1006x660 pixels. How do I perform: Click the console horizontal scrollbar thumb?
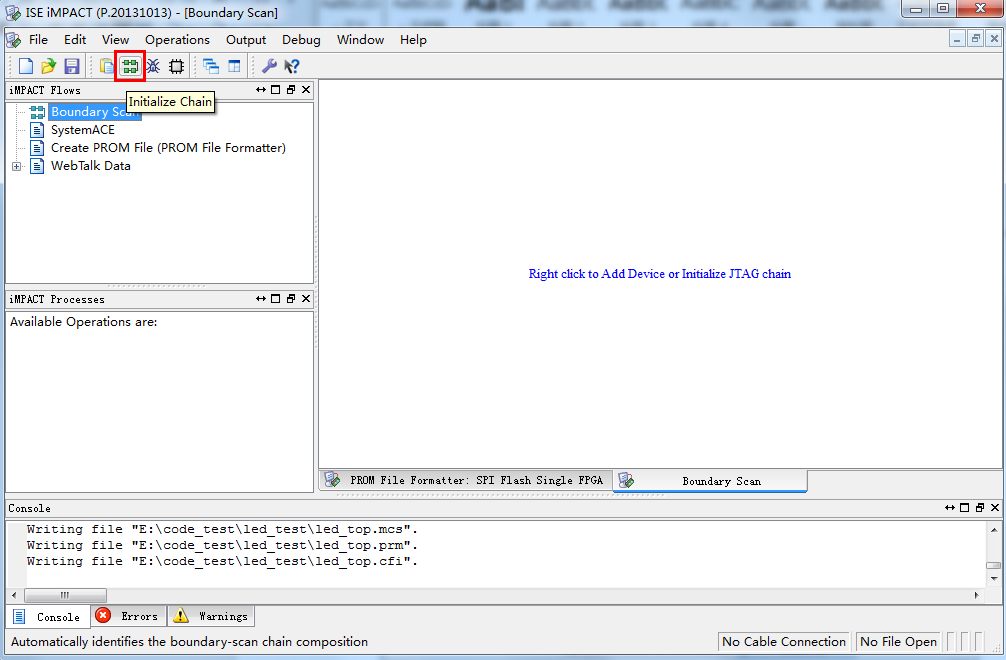coord(65,595)
